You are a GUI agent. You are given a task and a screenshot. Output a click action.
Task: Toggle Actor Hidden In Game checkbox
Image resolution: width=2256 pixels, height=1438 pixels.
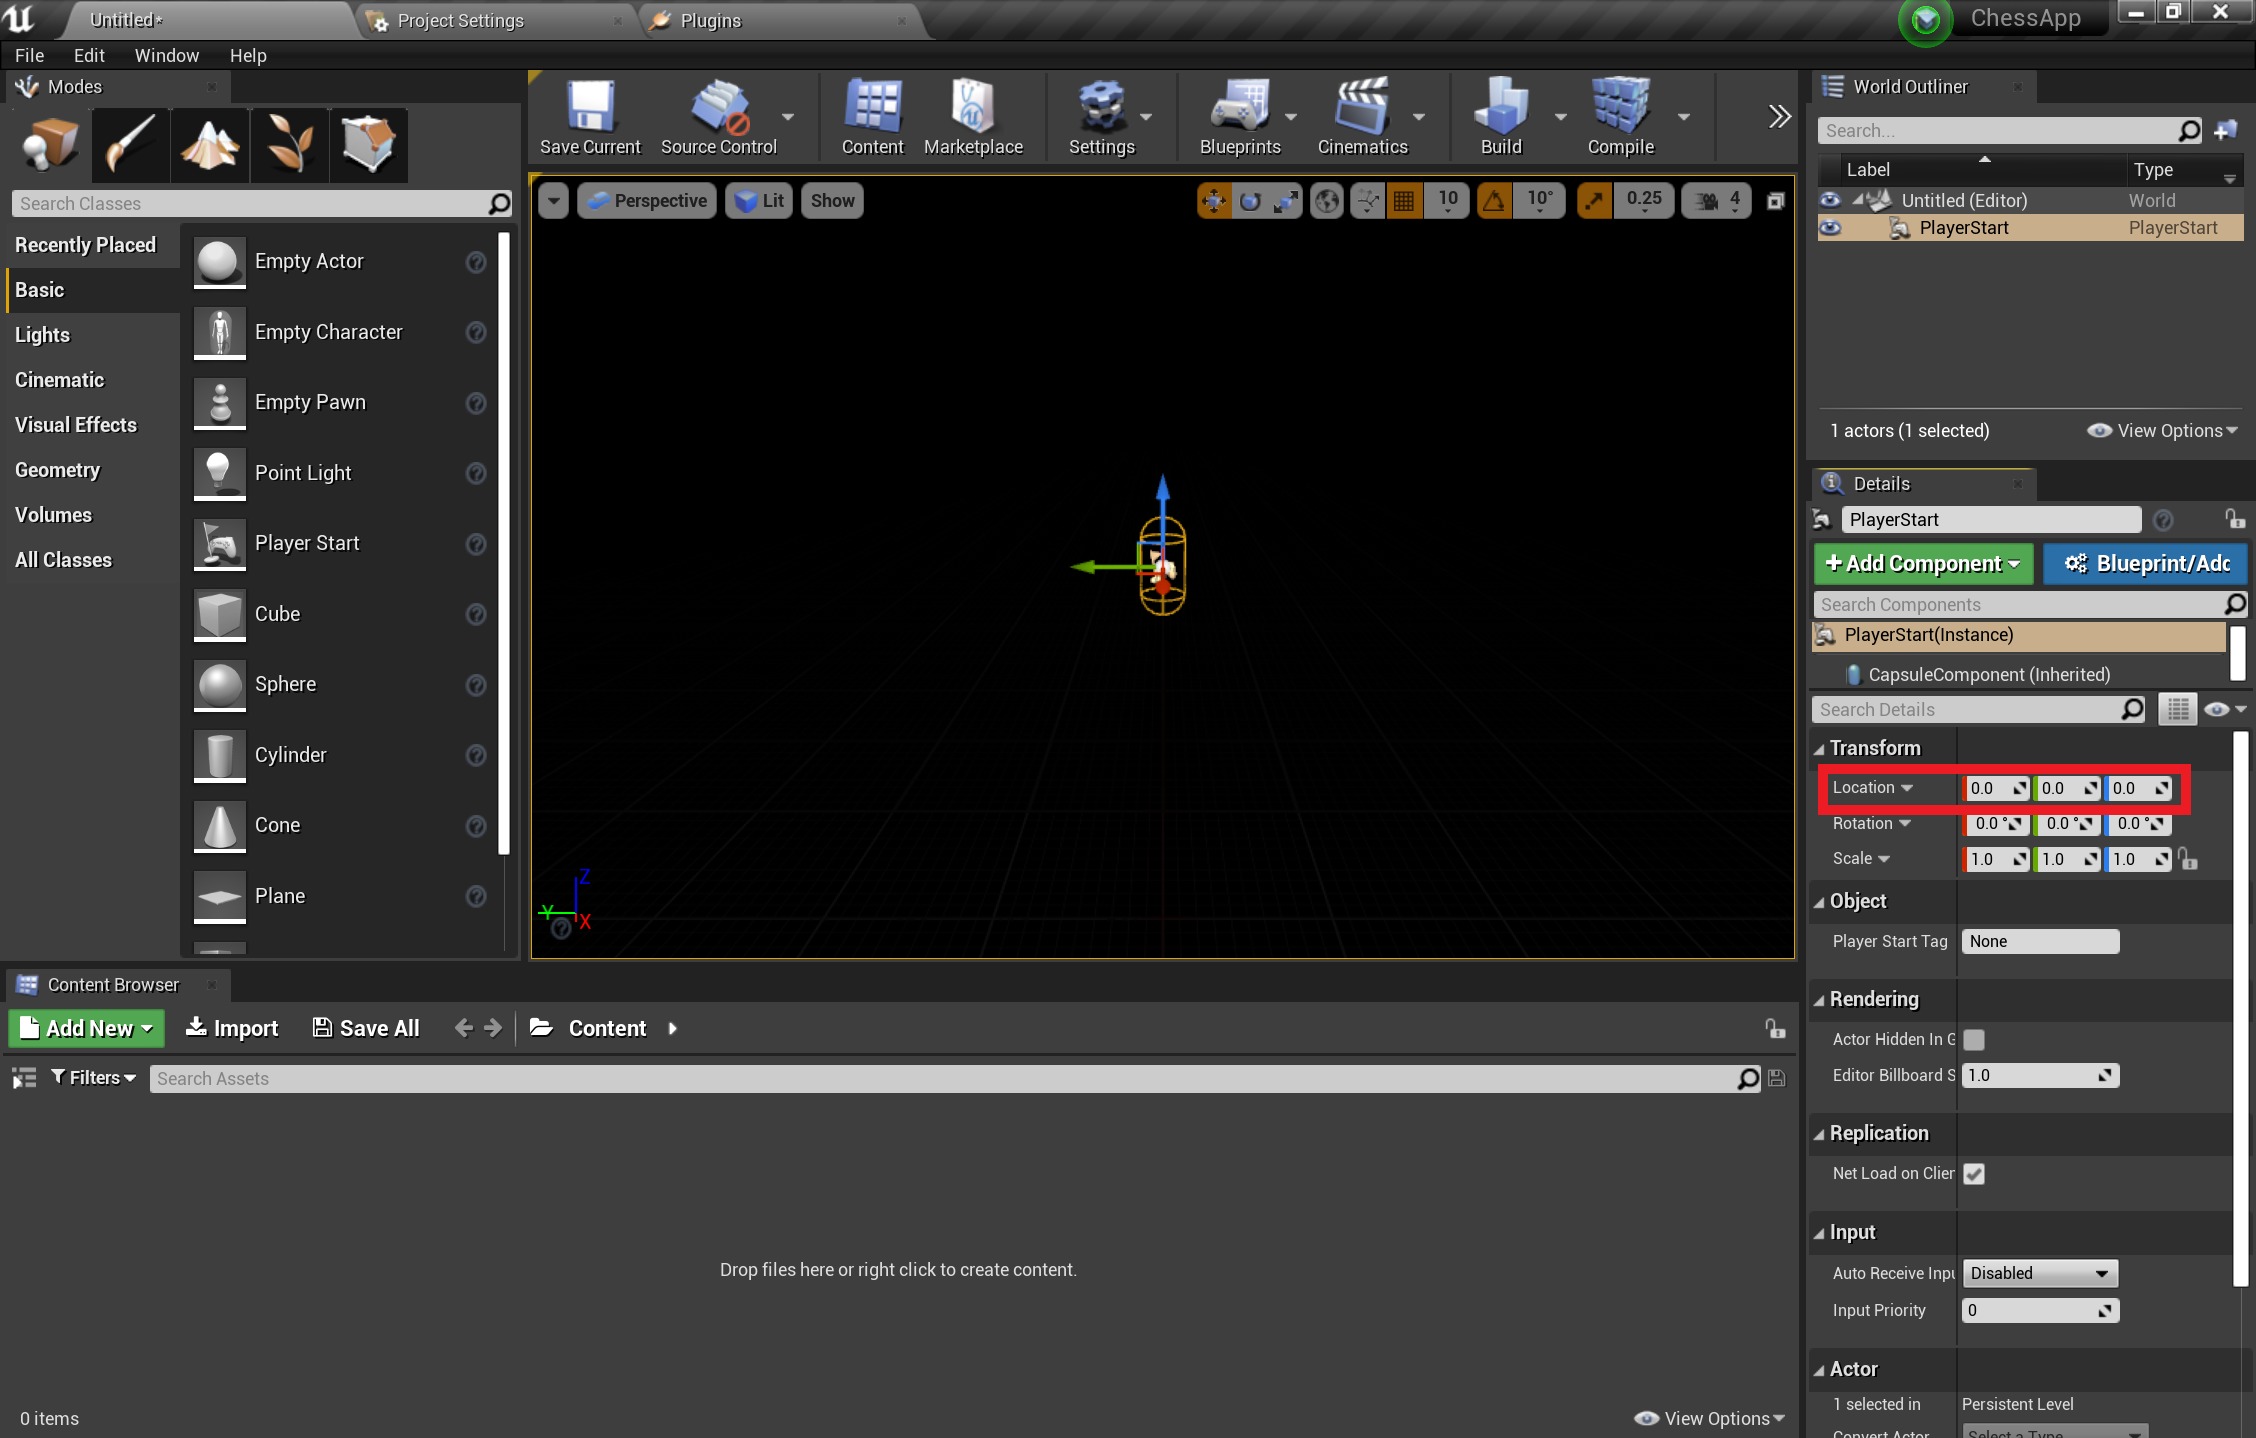pyautogui.click(x=1975, y=1039)
